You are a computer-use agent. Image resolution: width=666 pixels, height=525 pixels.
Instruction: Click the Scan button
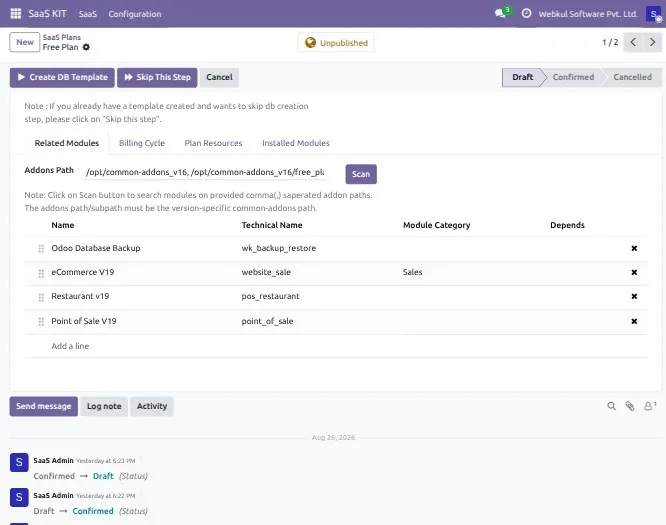click(361, 174)
